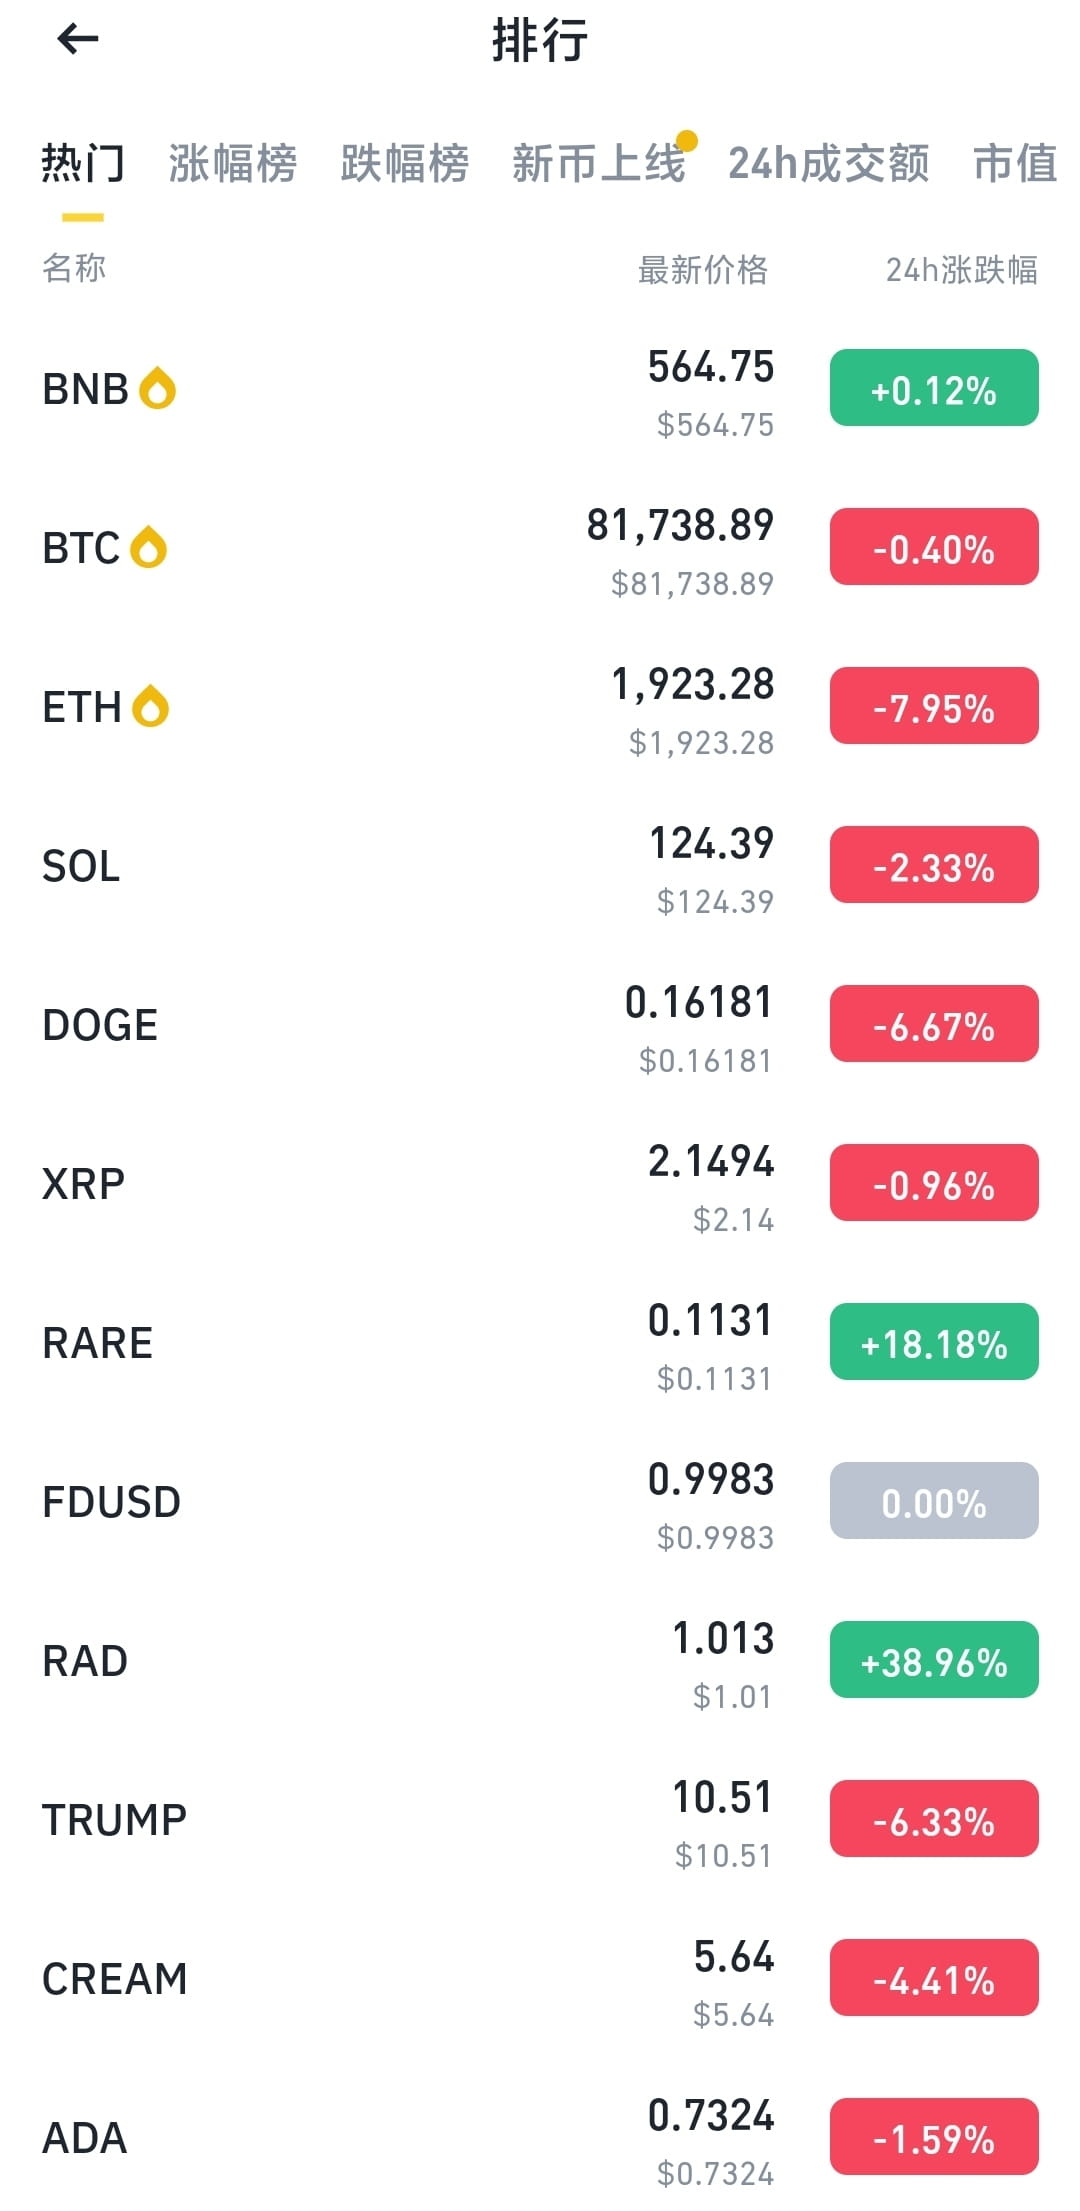This screenshot has height=2211, width=1080.
Task: Tap the grey 0.00% badge for FDUSD
Action: (x=934, y=1501)
